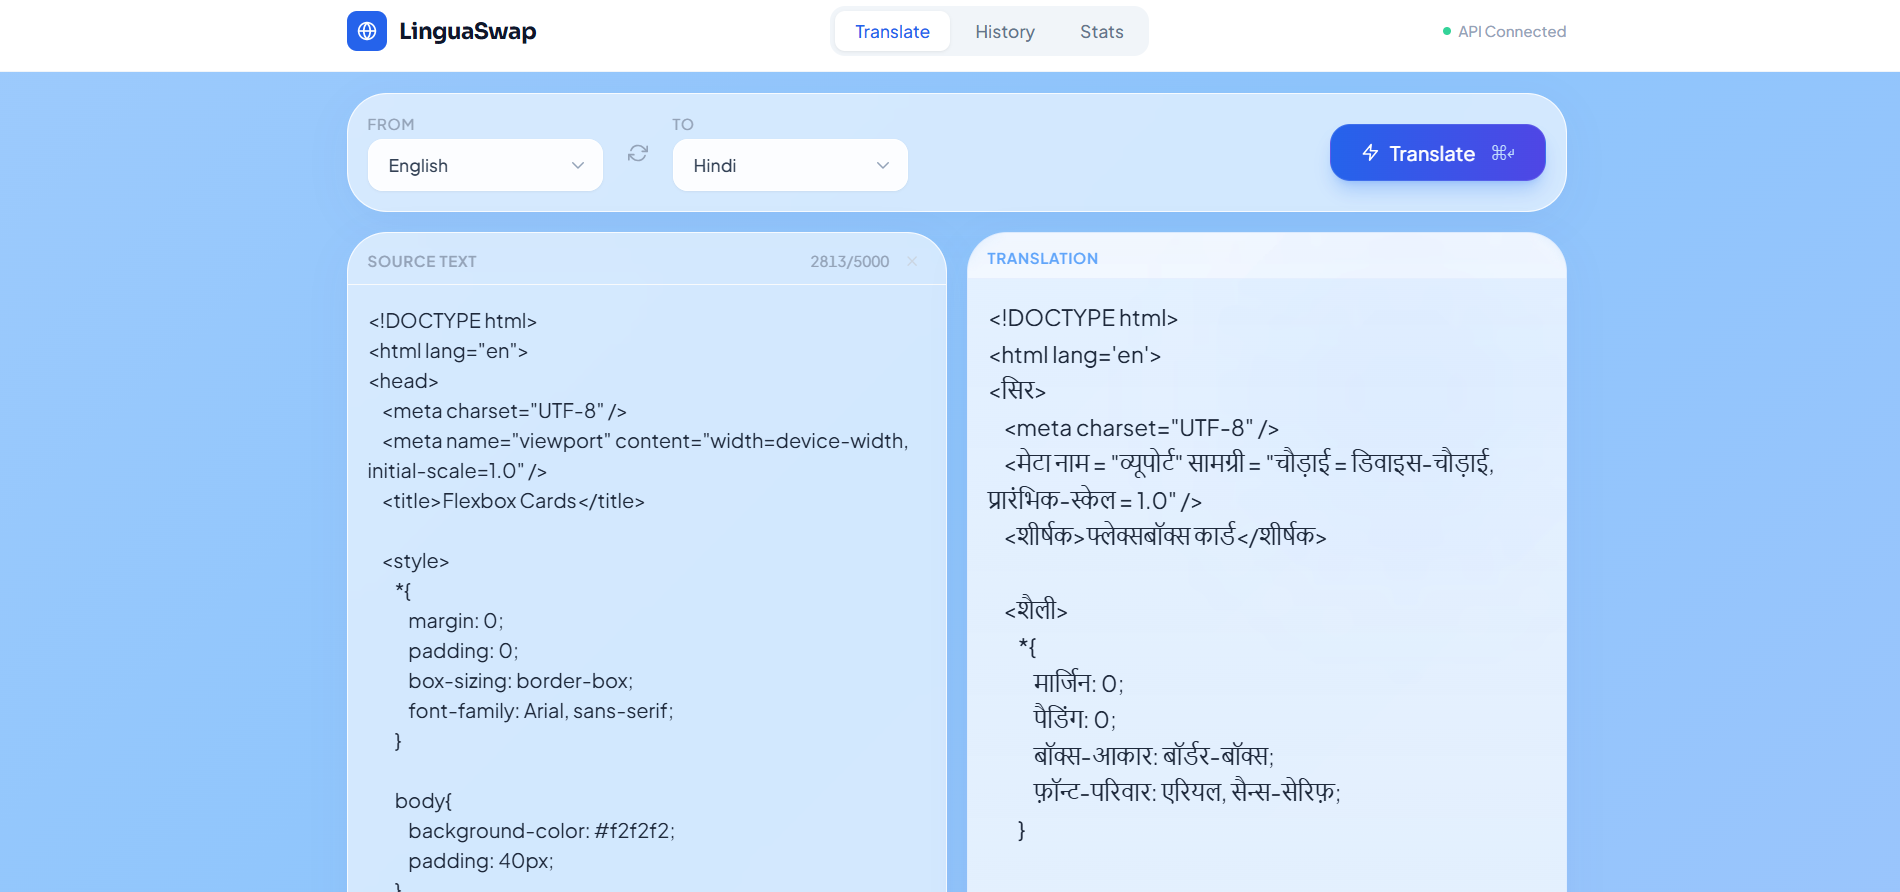
Task: Open the Stats tab
Action: (1101, 32)
